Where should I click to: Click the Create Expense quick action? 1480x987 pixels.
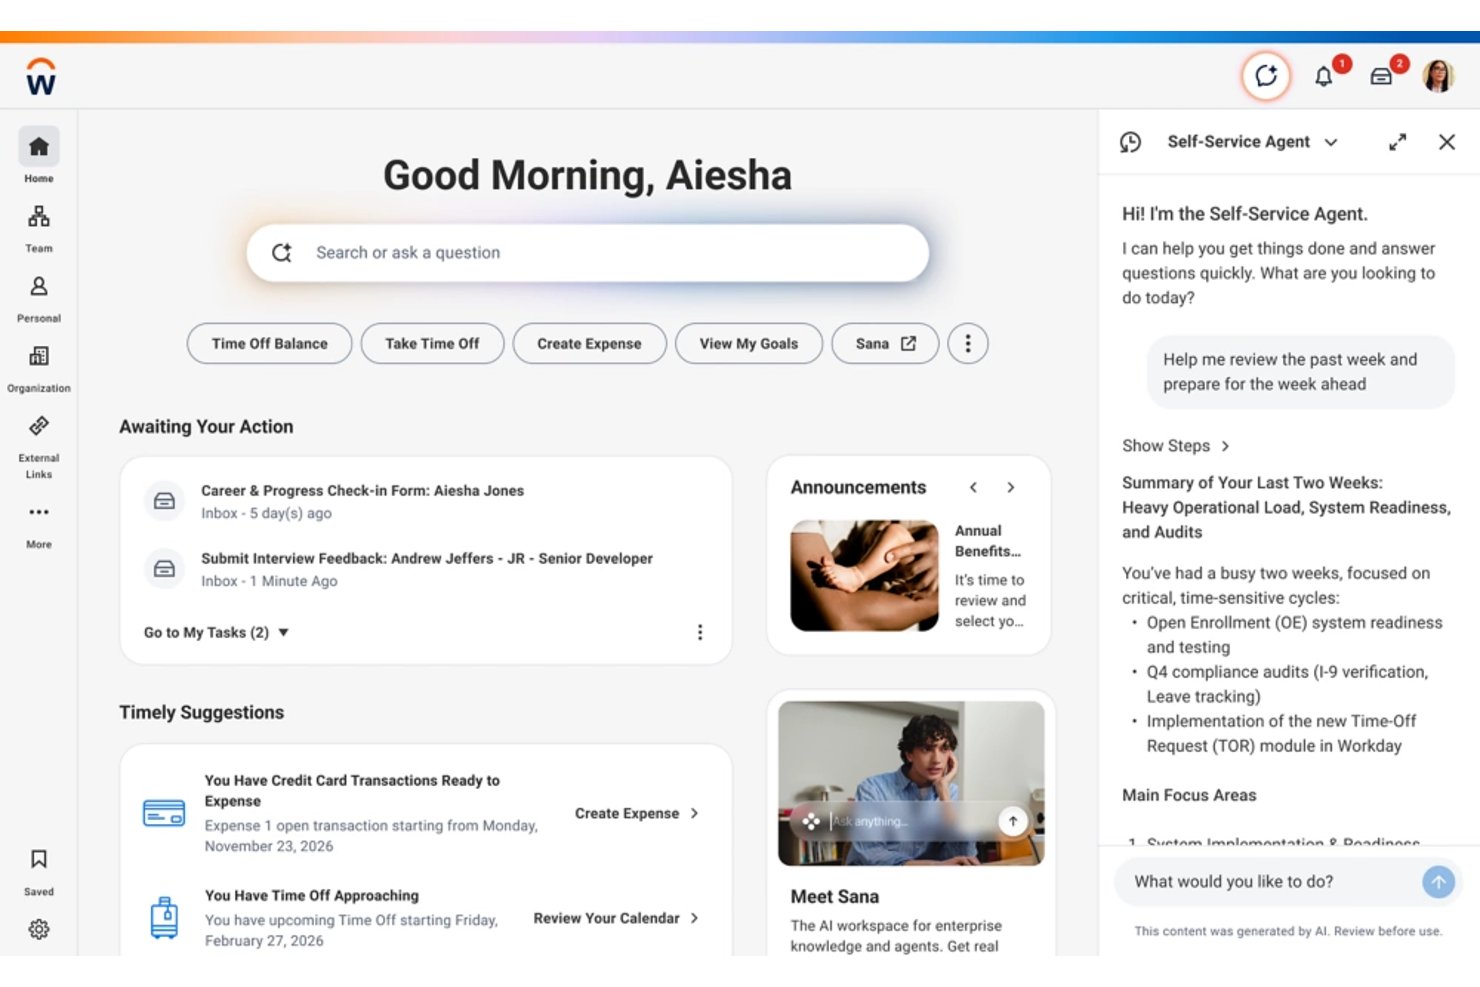(589, 344)
